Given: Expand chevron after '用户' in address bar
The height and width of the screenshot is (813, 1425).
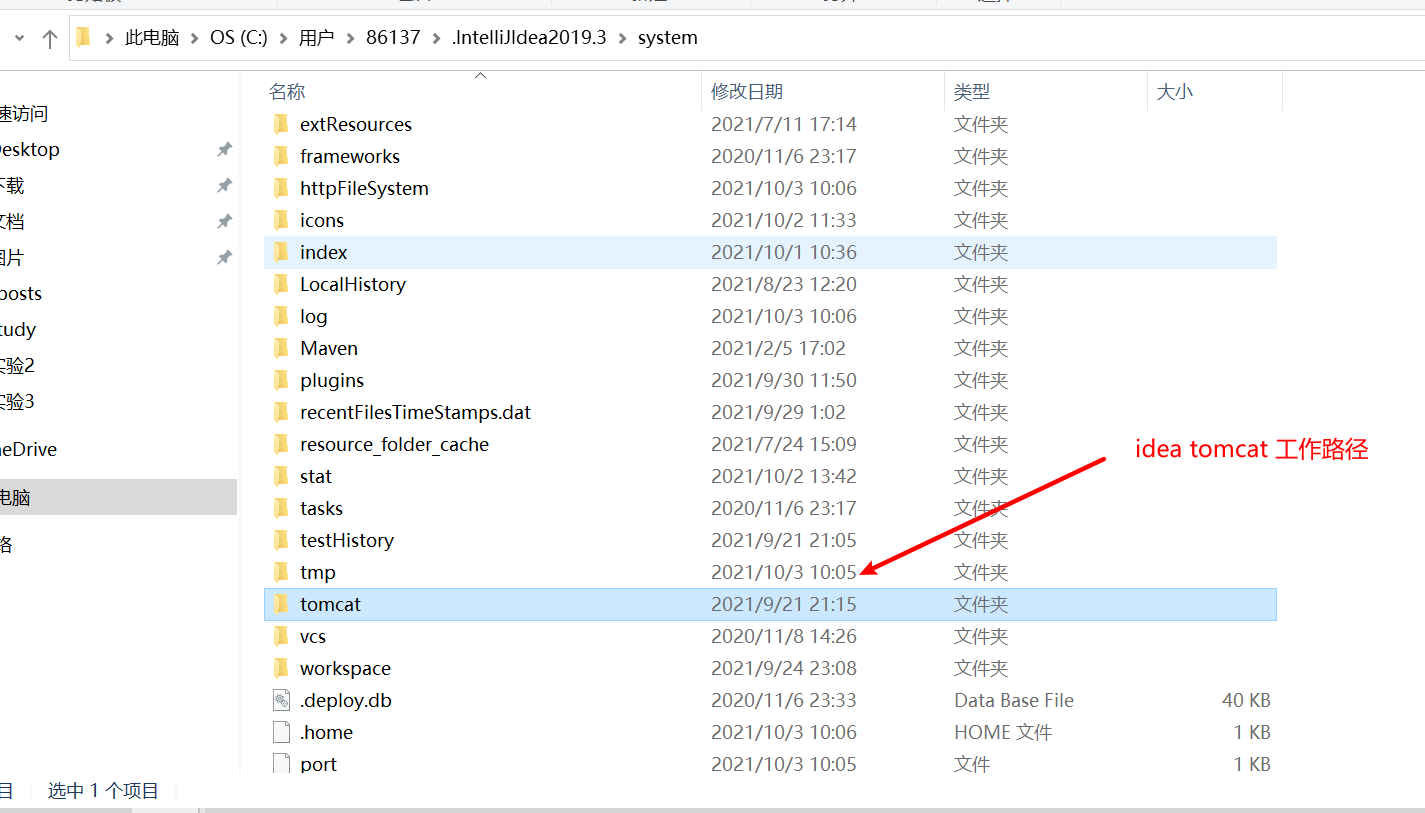Looking at the screenshot, I should tap(350, 38).
